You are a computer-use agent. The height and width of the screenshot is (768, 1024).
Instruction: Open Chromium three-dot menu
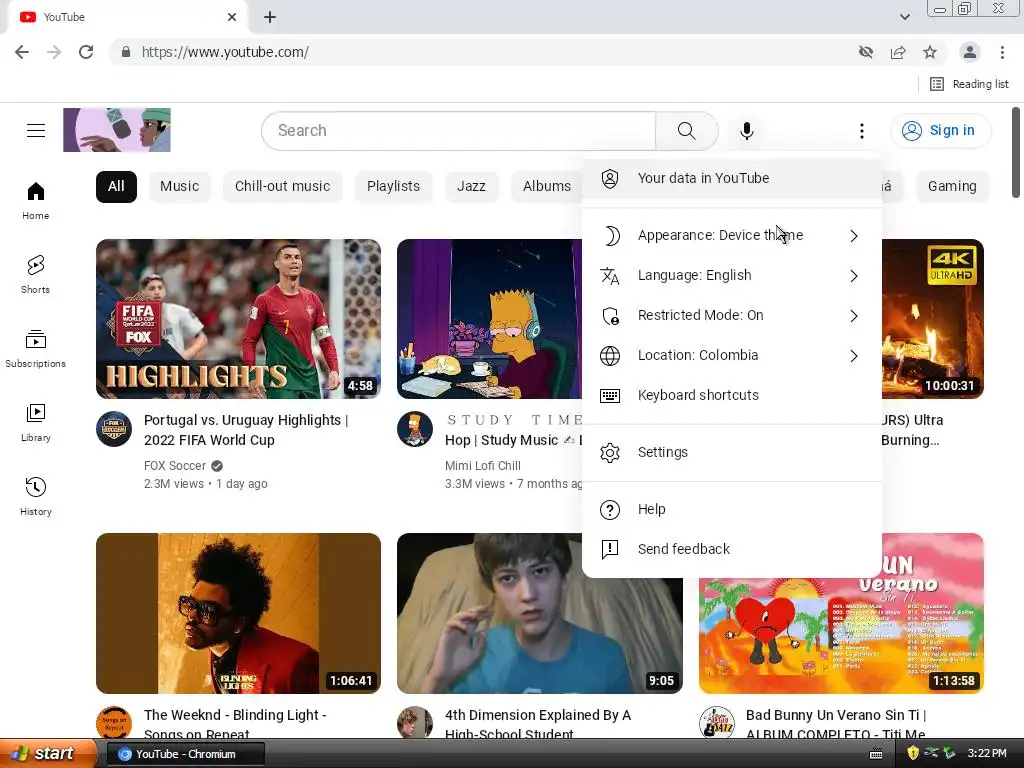tap(1002, 52)
